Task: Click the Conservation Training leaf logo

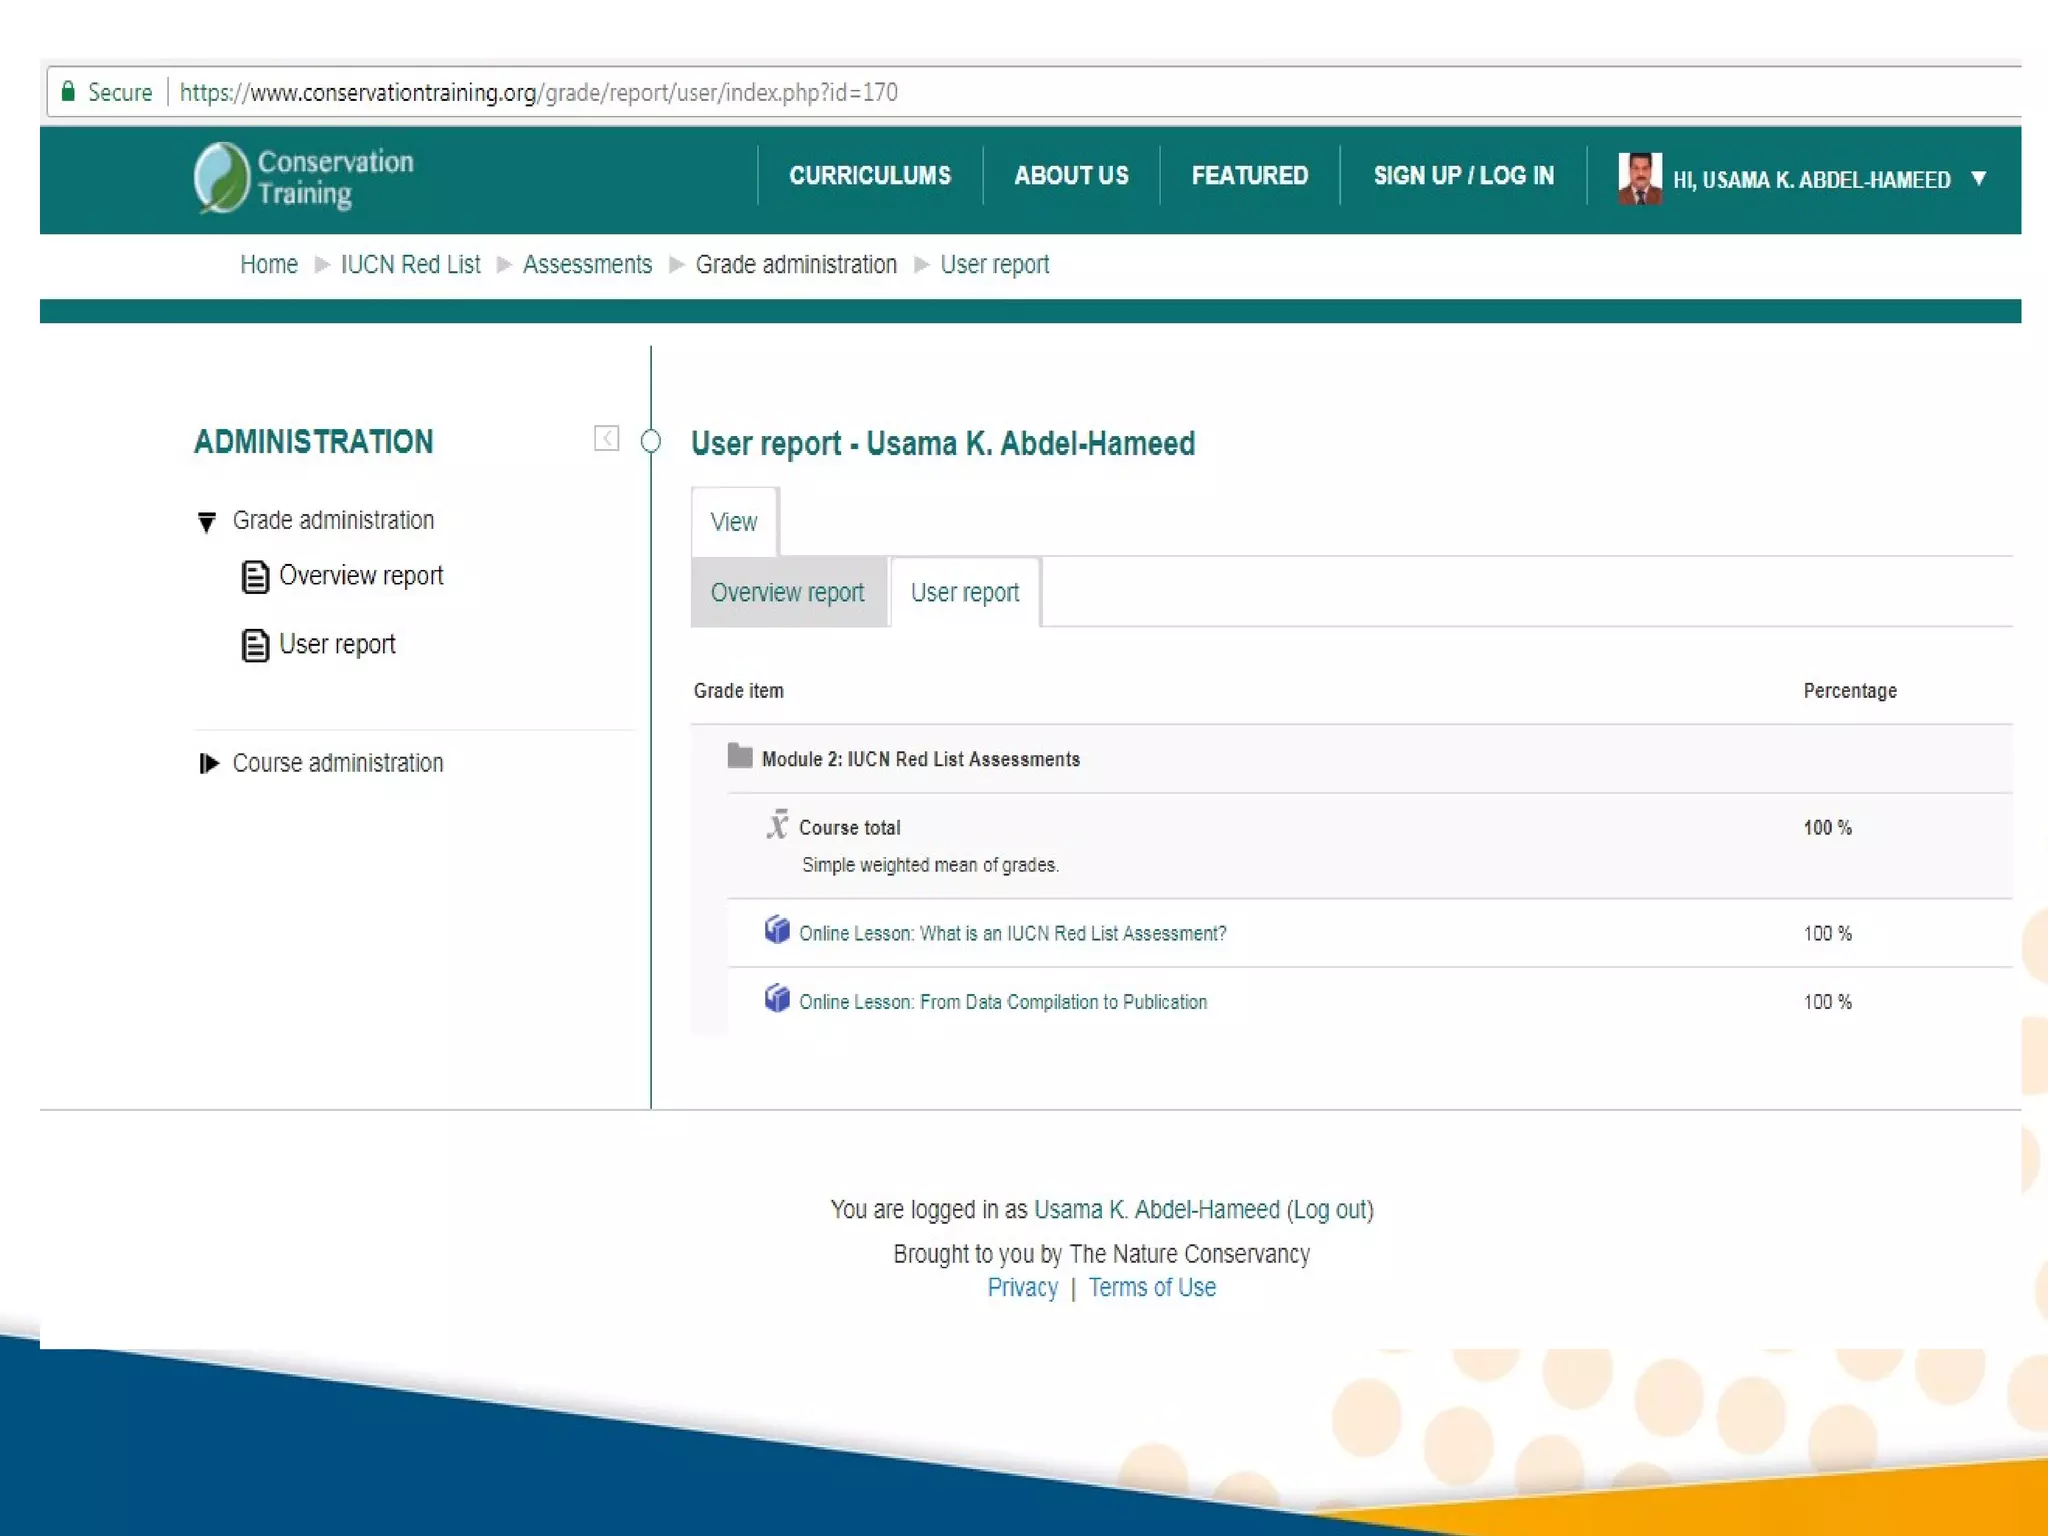Action: [221, 177]
